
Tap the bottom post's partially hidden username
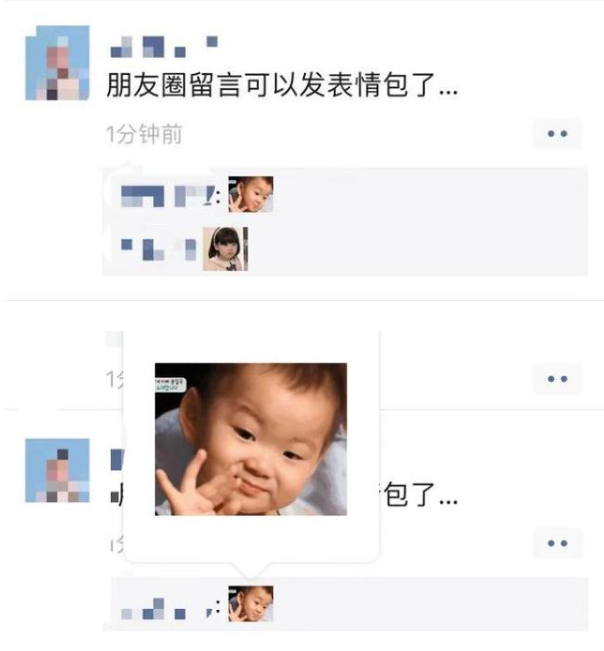point(117,459)
